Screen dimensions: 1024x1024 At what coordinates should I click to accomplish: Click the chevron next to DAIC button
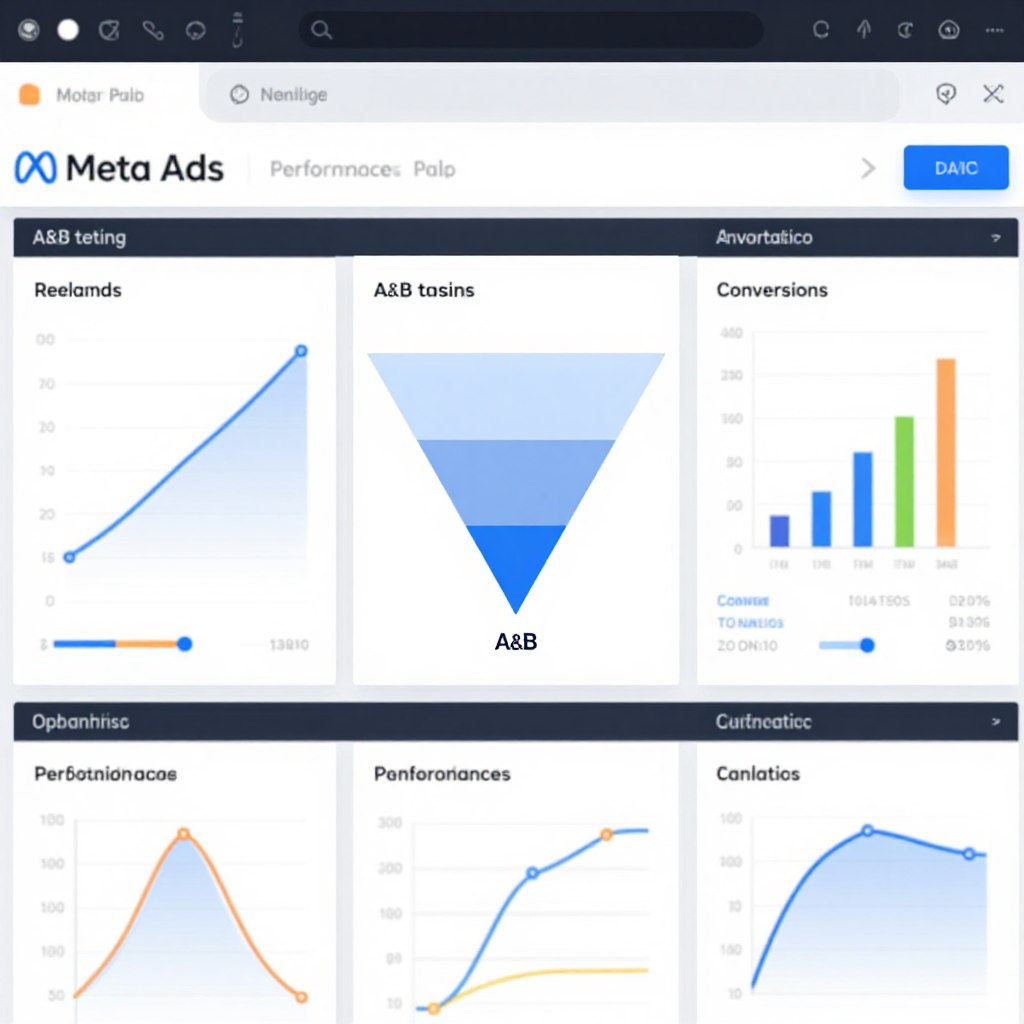pyautogui.click(x=868, y=168)
